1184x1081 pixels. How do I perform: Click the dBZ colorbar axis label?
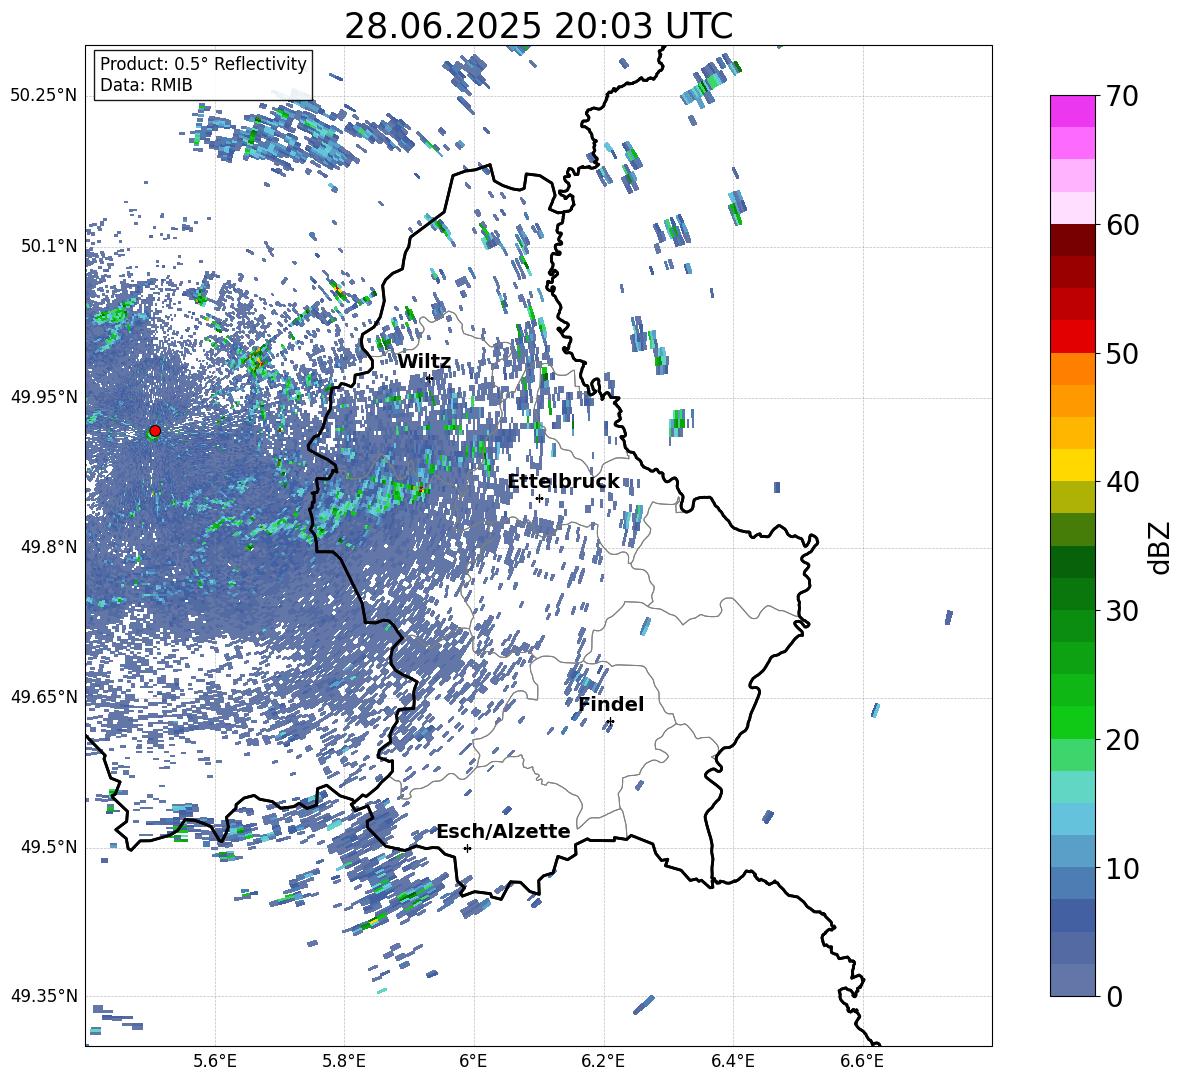click(1161, 547)
